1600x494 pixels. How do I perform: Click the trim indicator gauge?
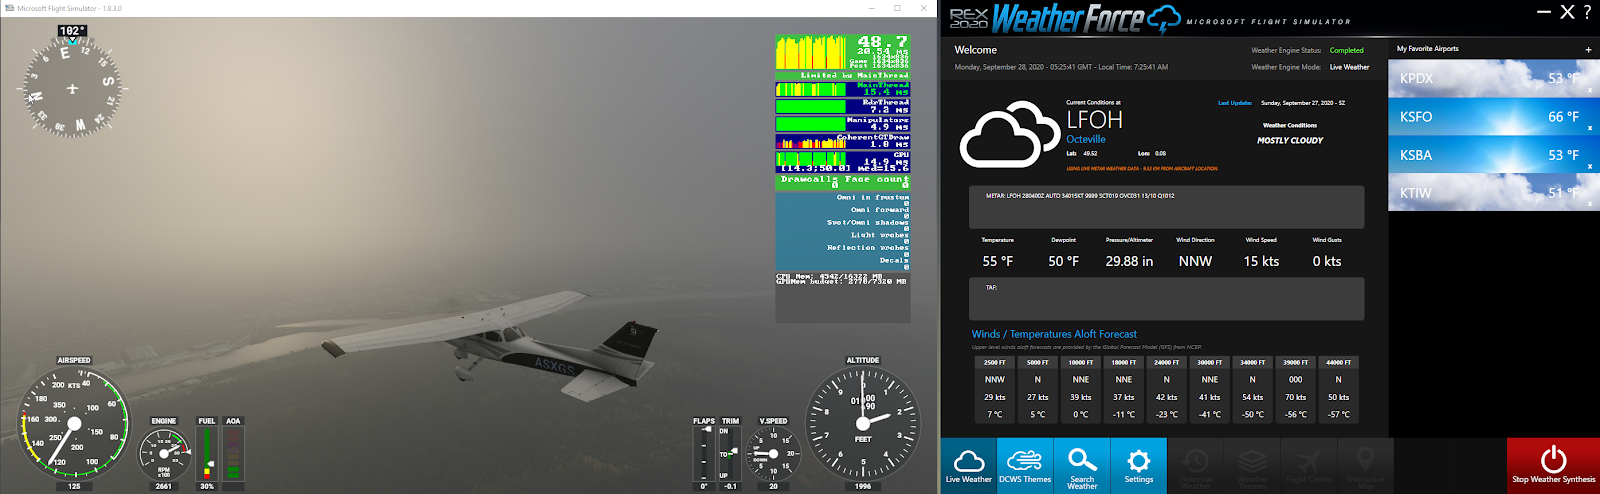tap(730, 454)
